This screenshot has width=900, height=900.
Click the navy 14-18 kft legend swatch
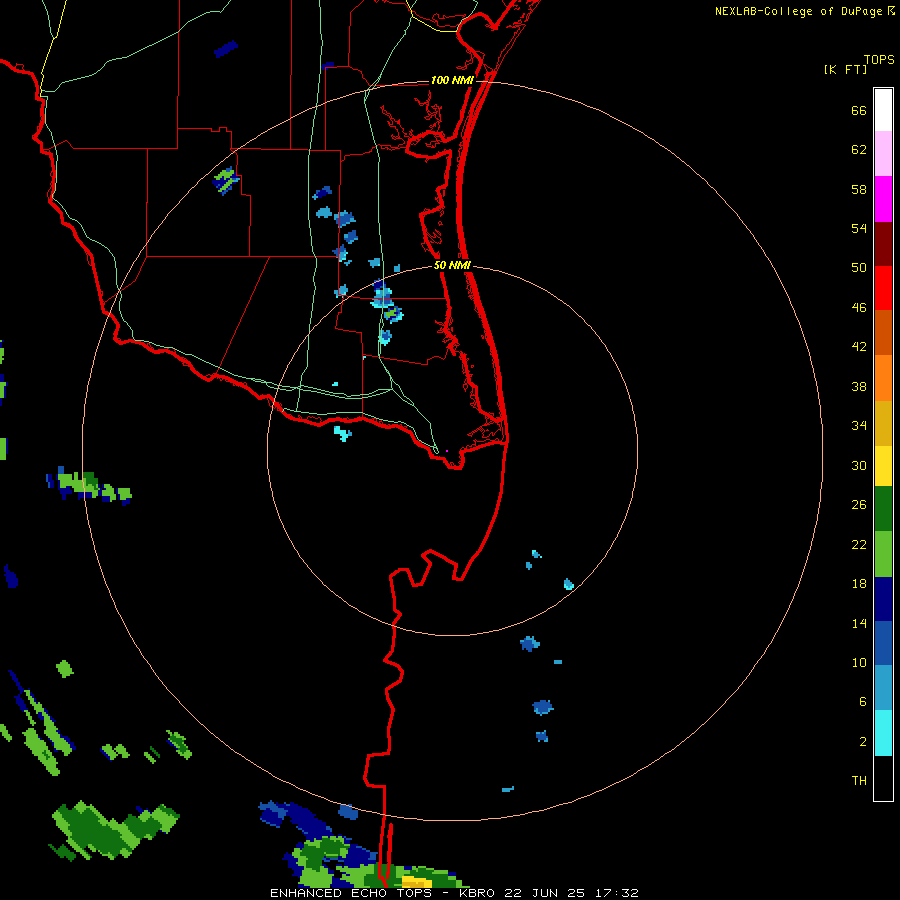pos(883,599)
